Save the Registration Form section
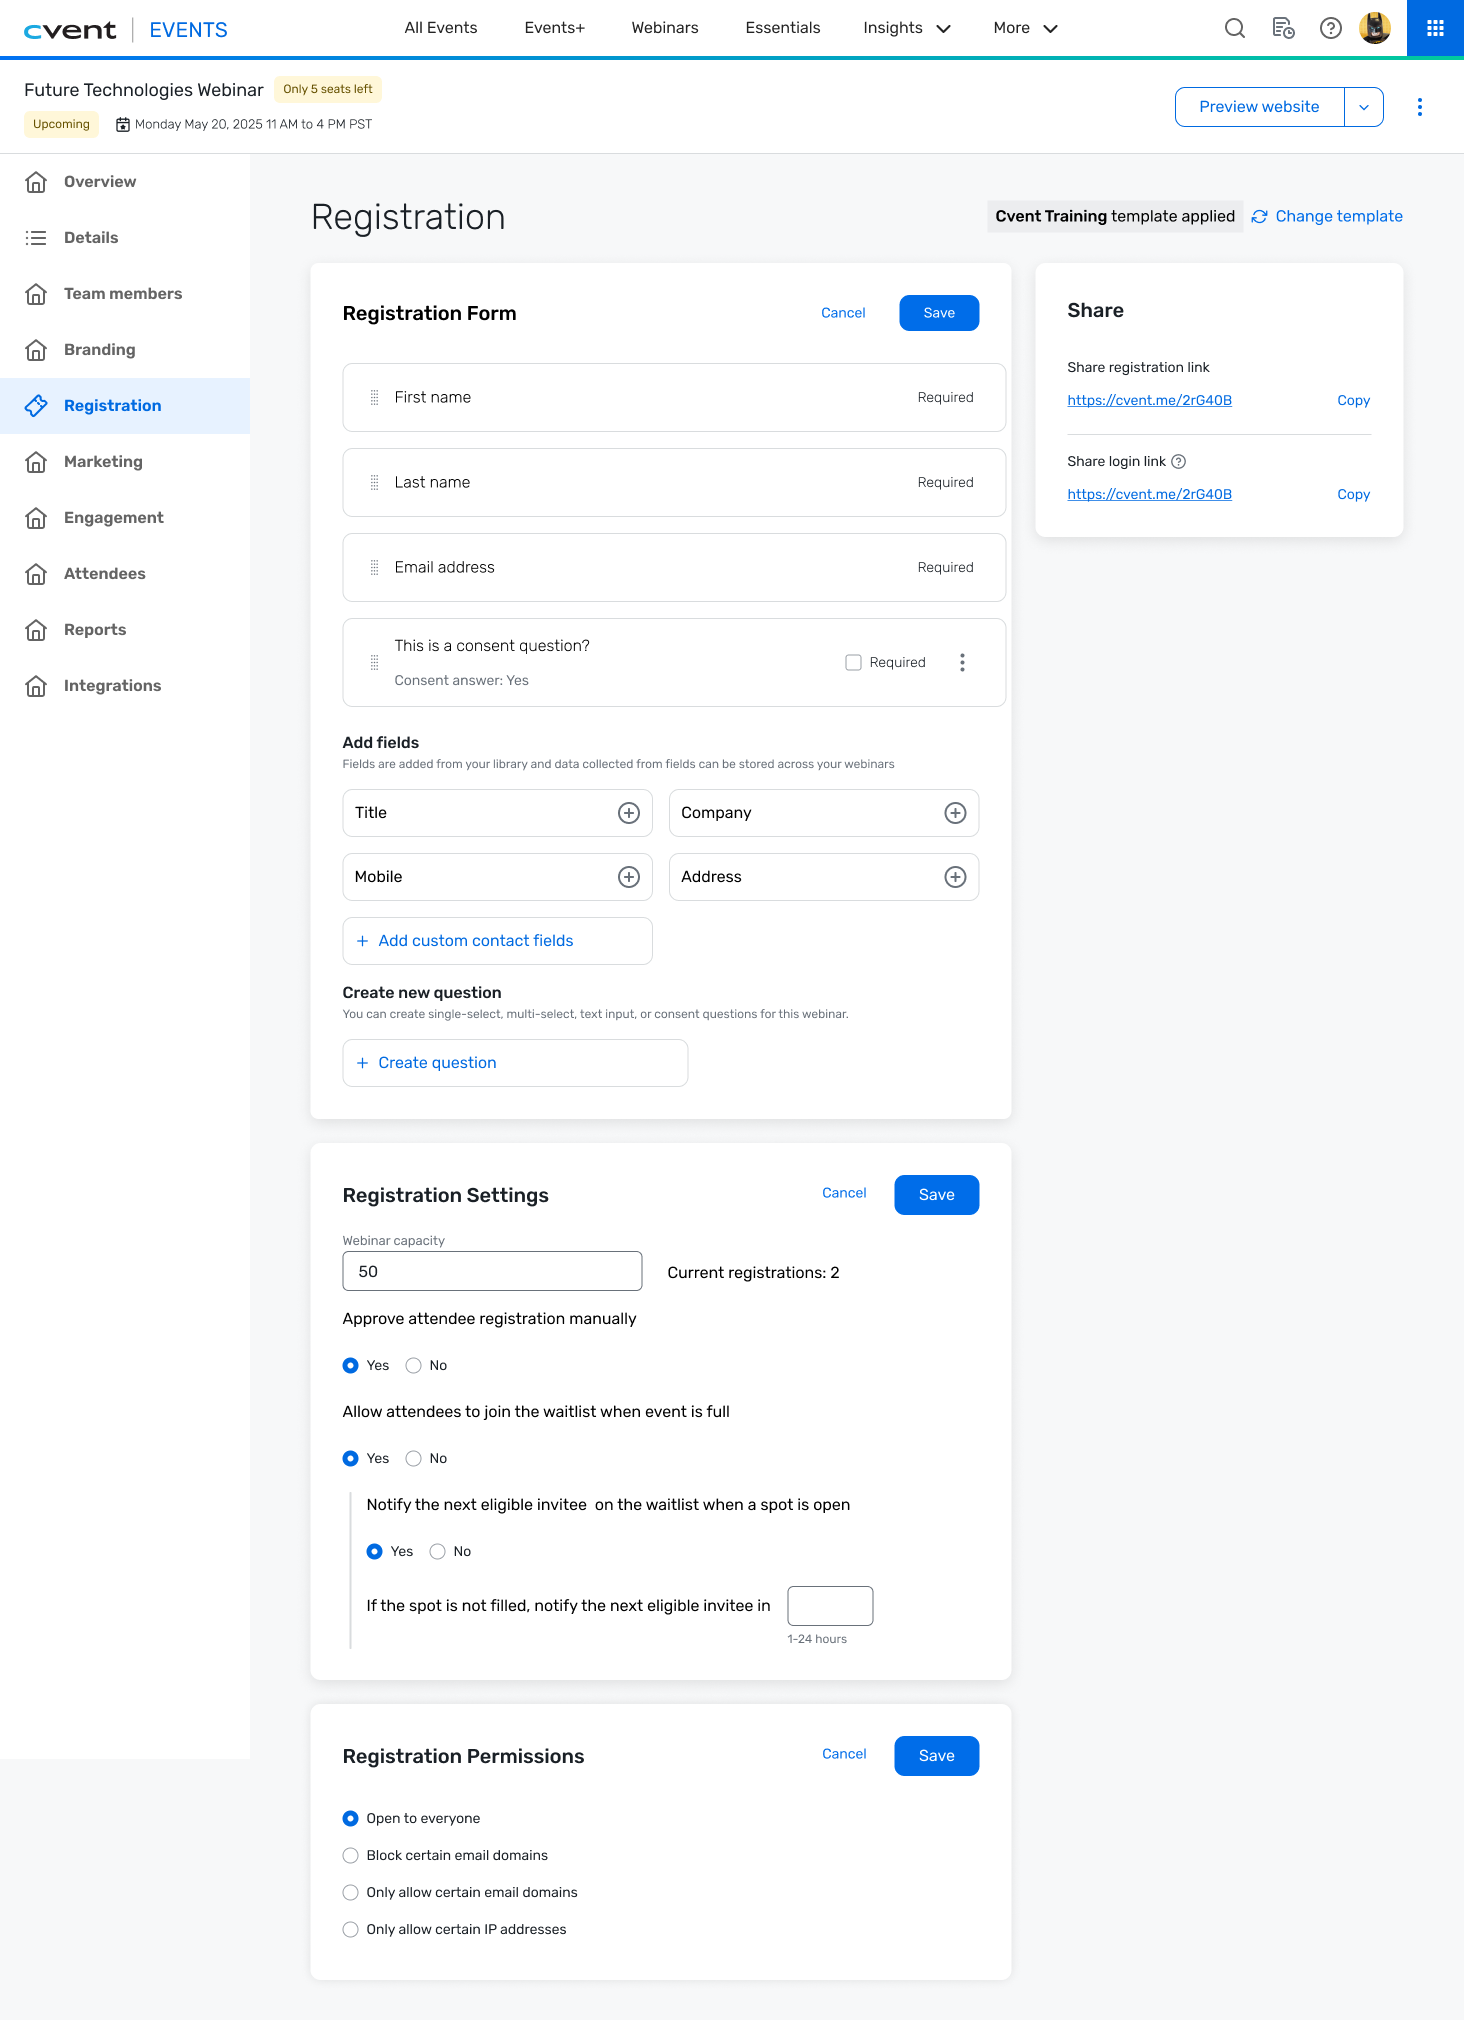The height and width of the screenshot is (2020, 1464). (938, 313)
